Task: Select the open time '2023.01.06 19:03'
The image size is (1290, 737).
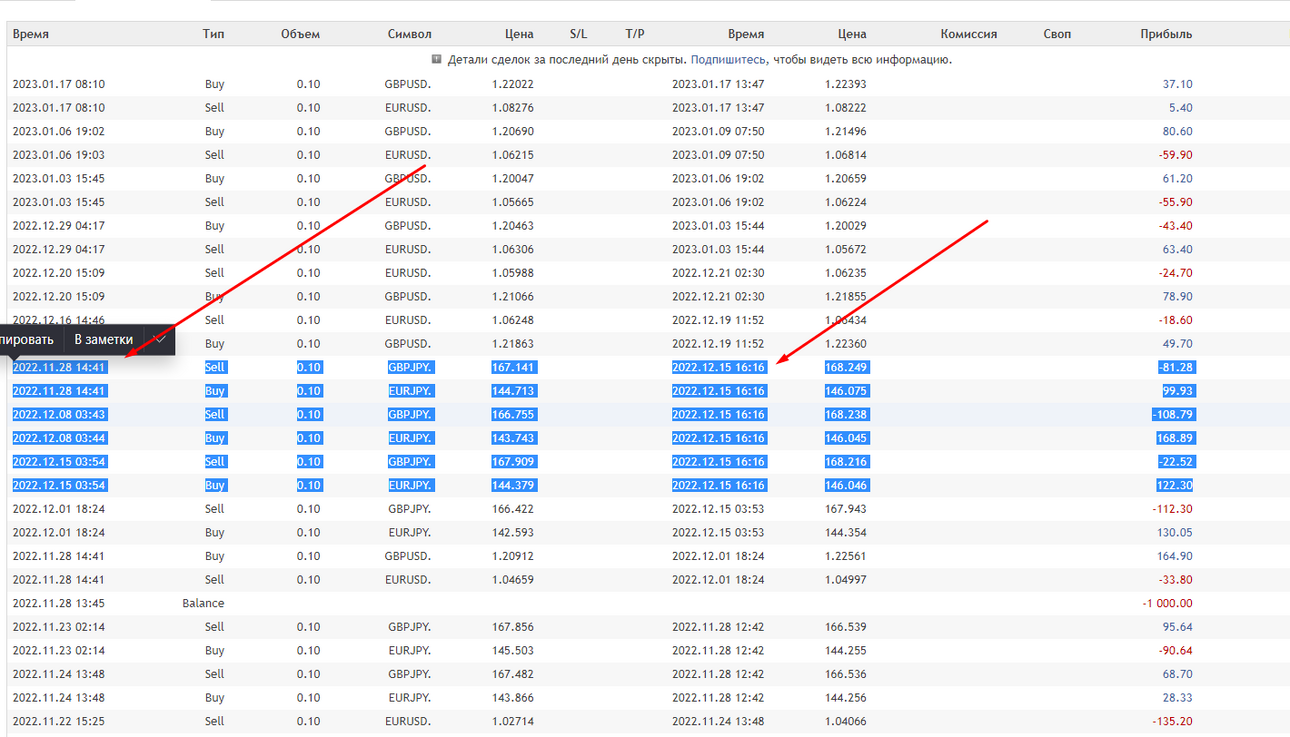Action: click(x=58, y=155)
